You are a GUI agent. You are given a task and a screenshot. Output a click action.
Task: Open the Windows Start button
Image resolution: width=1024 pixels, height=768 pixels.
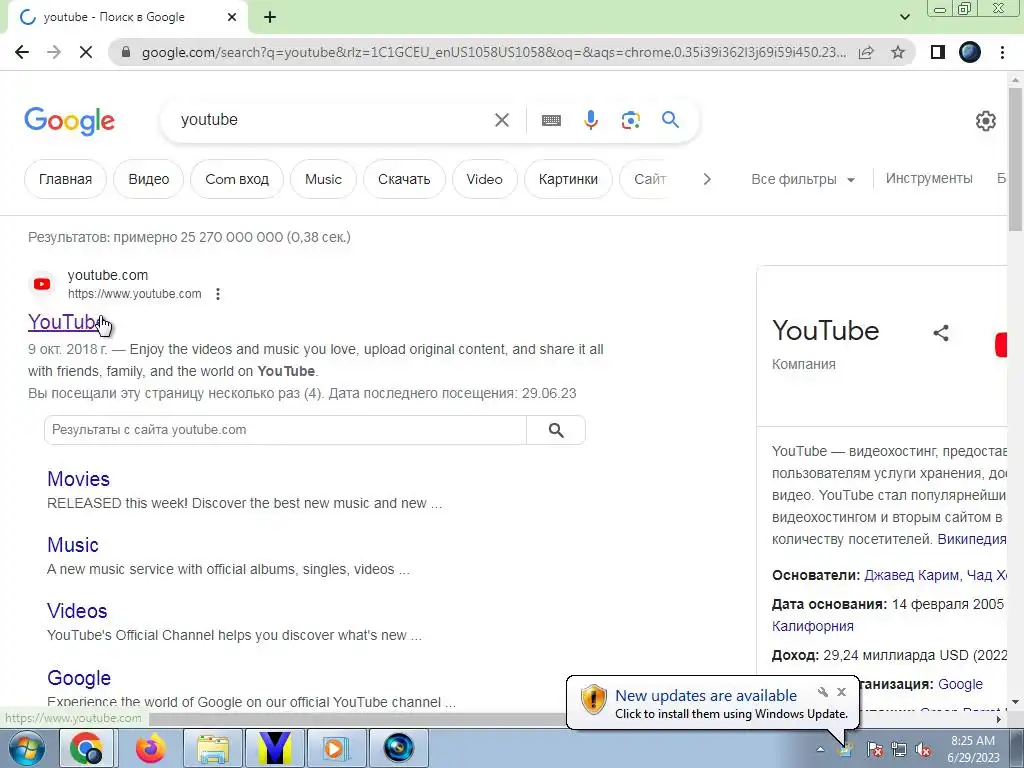pyautogui.click(x=26, y=748)
